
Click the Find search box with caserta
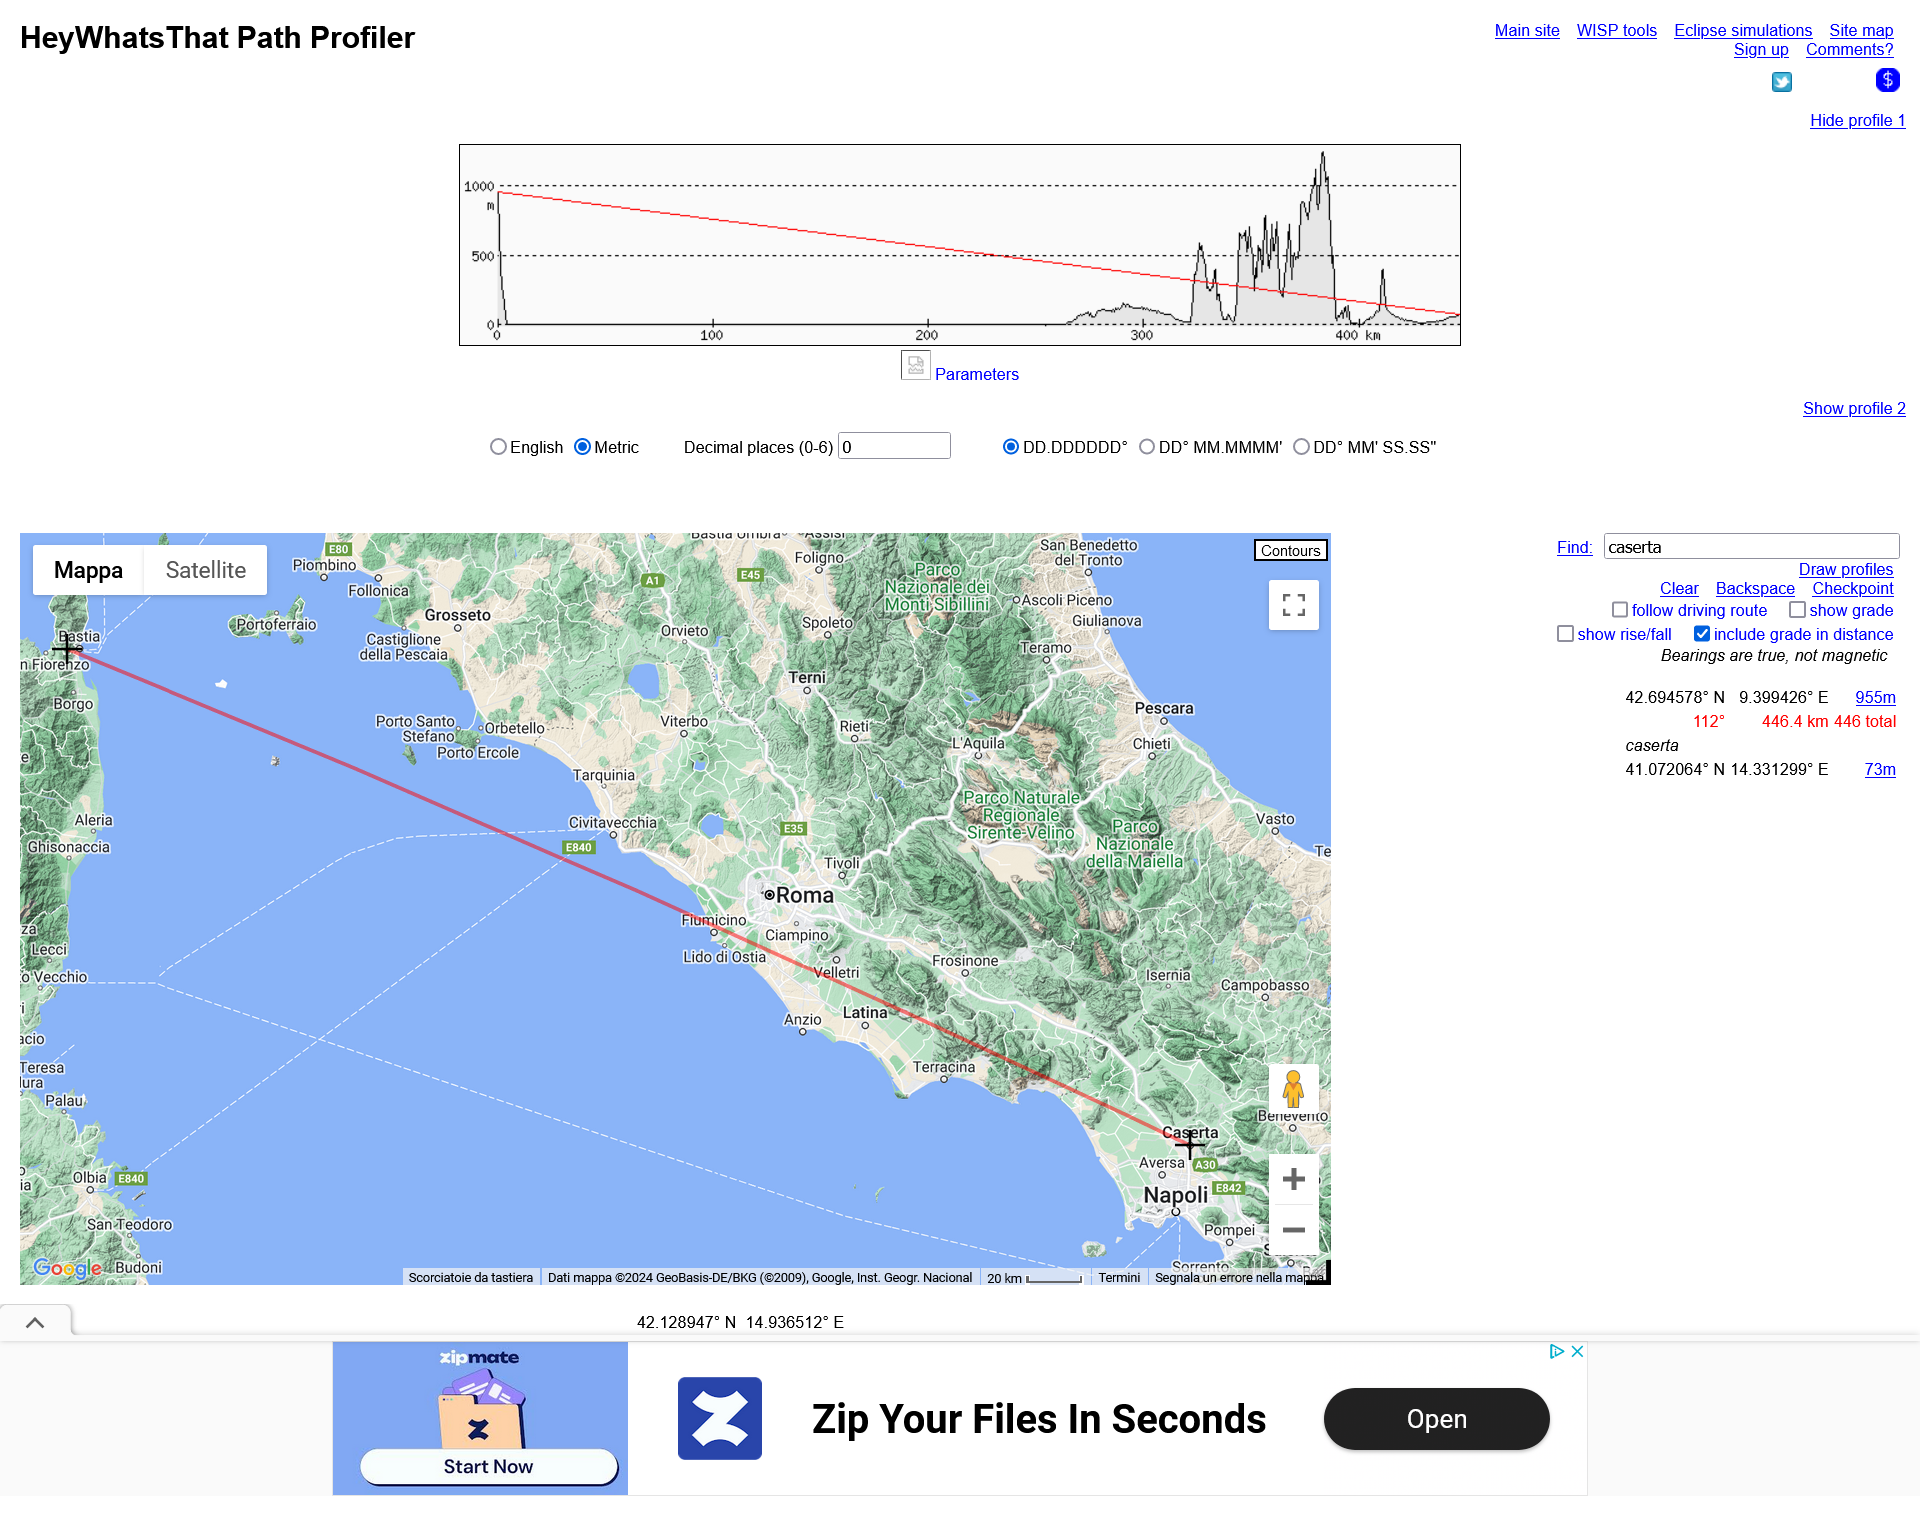(x=1751, y=546)
